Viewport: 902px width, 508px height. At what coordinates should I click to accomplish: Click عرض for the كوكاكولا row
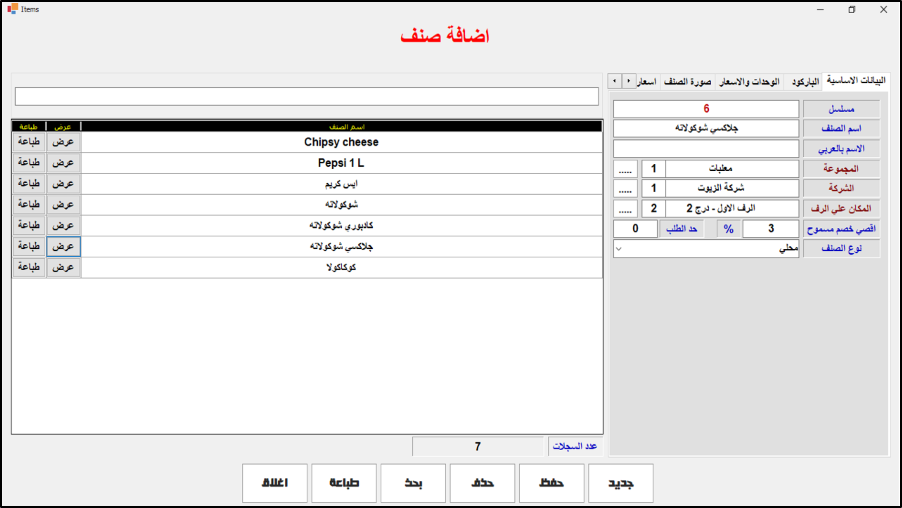pos(63,268)
